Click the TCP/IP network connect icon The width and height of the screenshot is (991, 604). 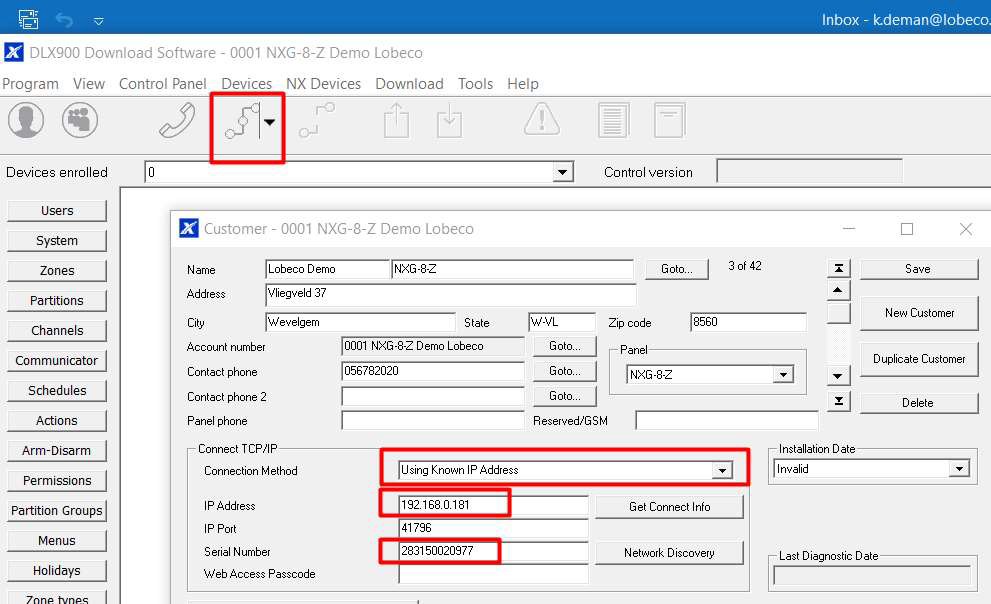coord(242,121)
